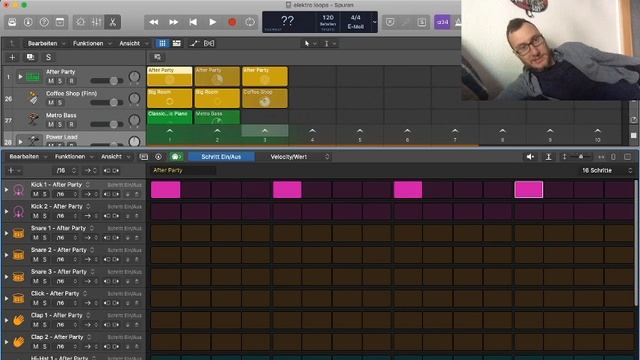Trigger scene 3 arrow
Image resolution: width=640 pixels, height=360 pixels.
[x=265, y=131]
